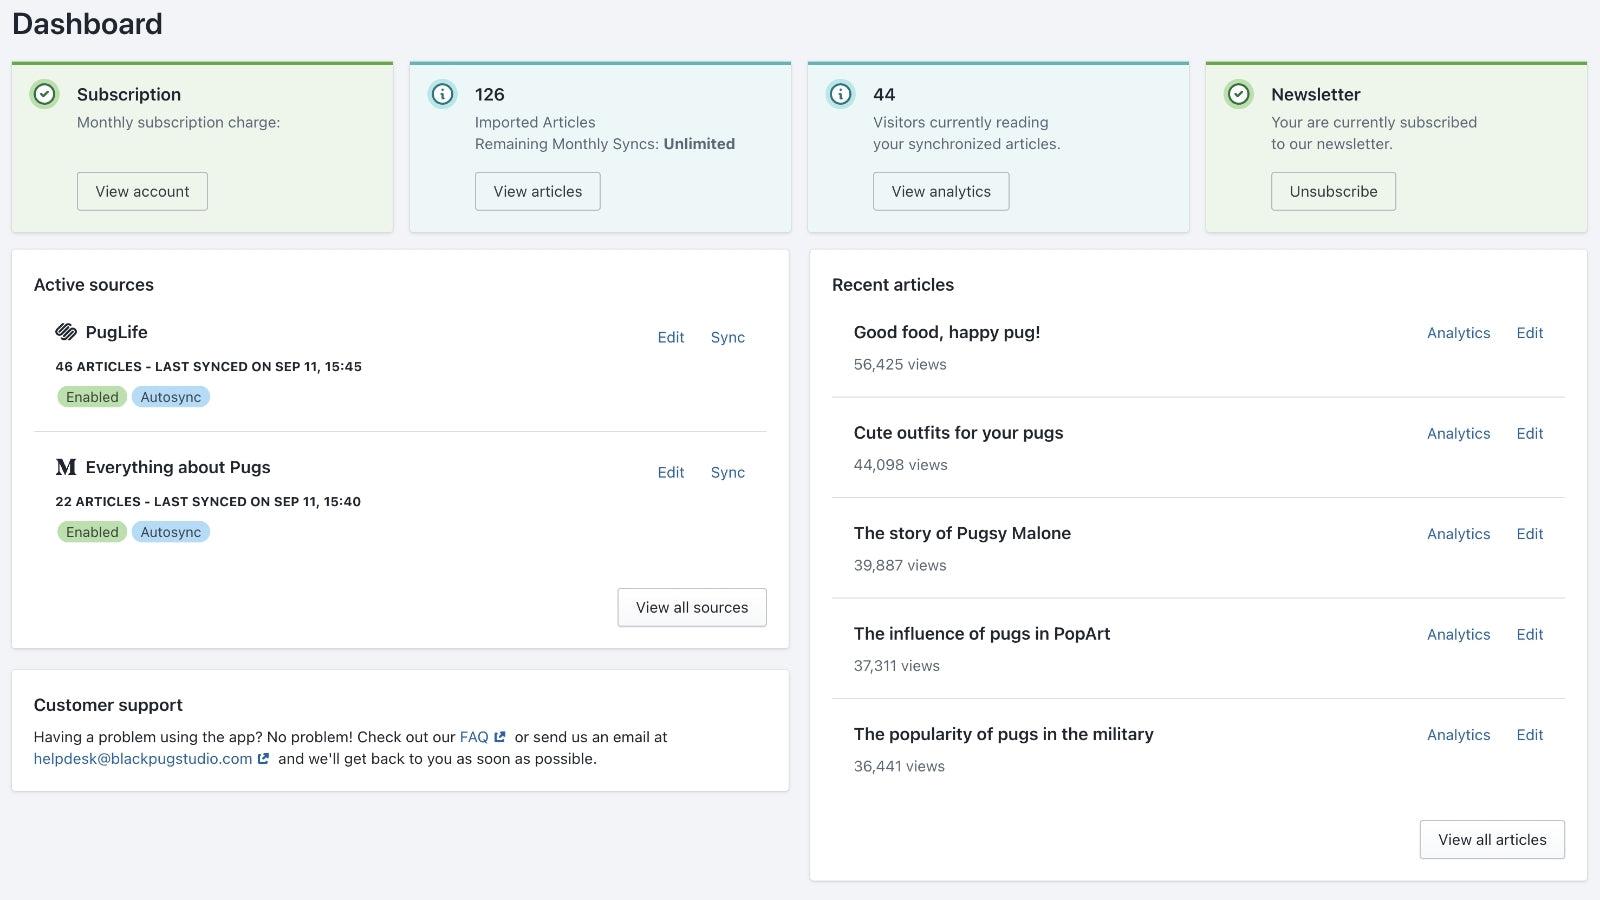Click the checkmark icon on the Subscription card

pos(44,94)
